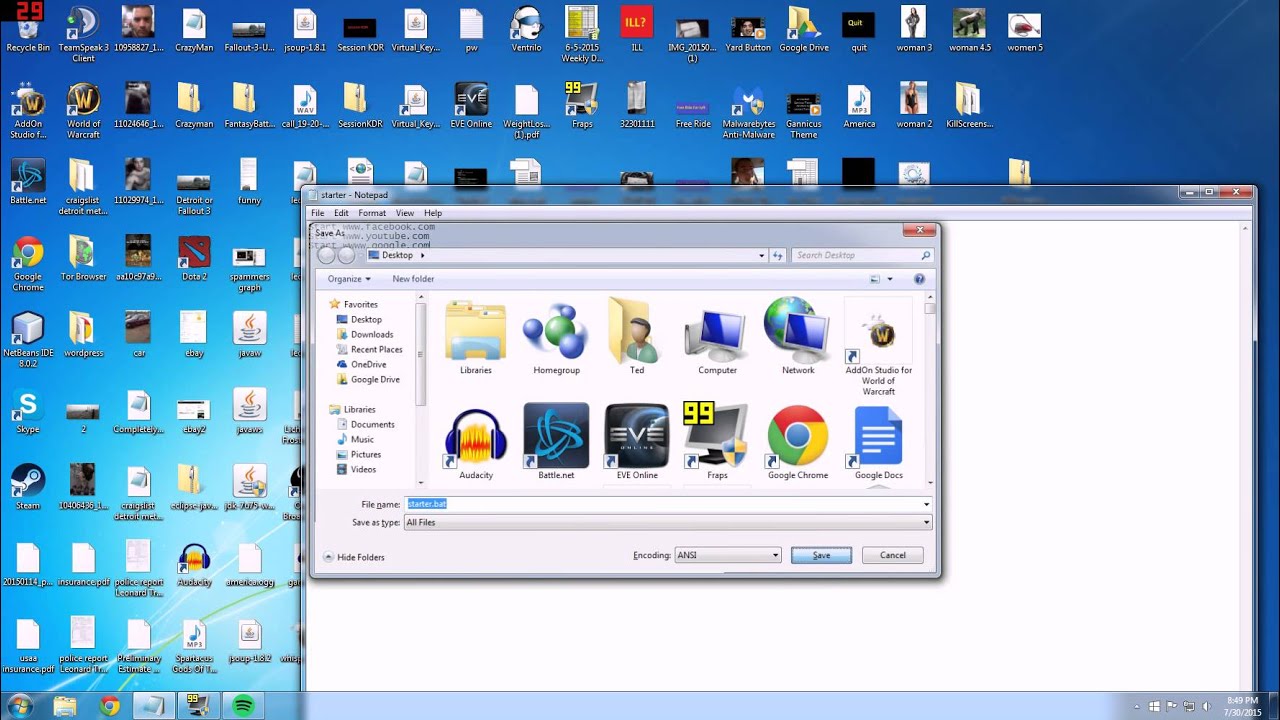1280x720 pixels.
Task: Open Google Chrome from the taskbar
Action: pyautogui.click(x=110, y=706)
